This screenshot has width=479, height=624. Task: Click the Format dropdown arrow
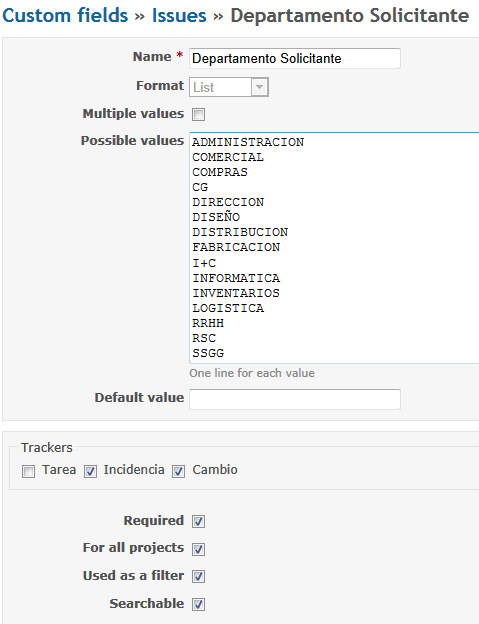[x=259, y=87]
